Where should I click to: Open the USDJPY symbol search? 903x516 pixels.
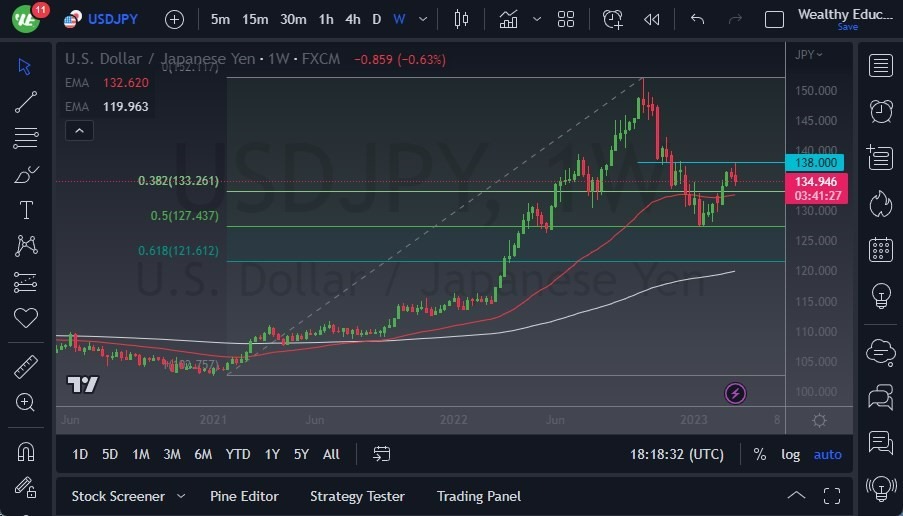point(101,20)
